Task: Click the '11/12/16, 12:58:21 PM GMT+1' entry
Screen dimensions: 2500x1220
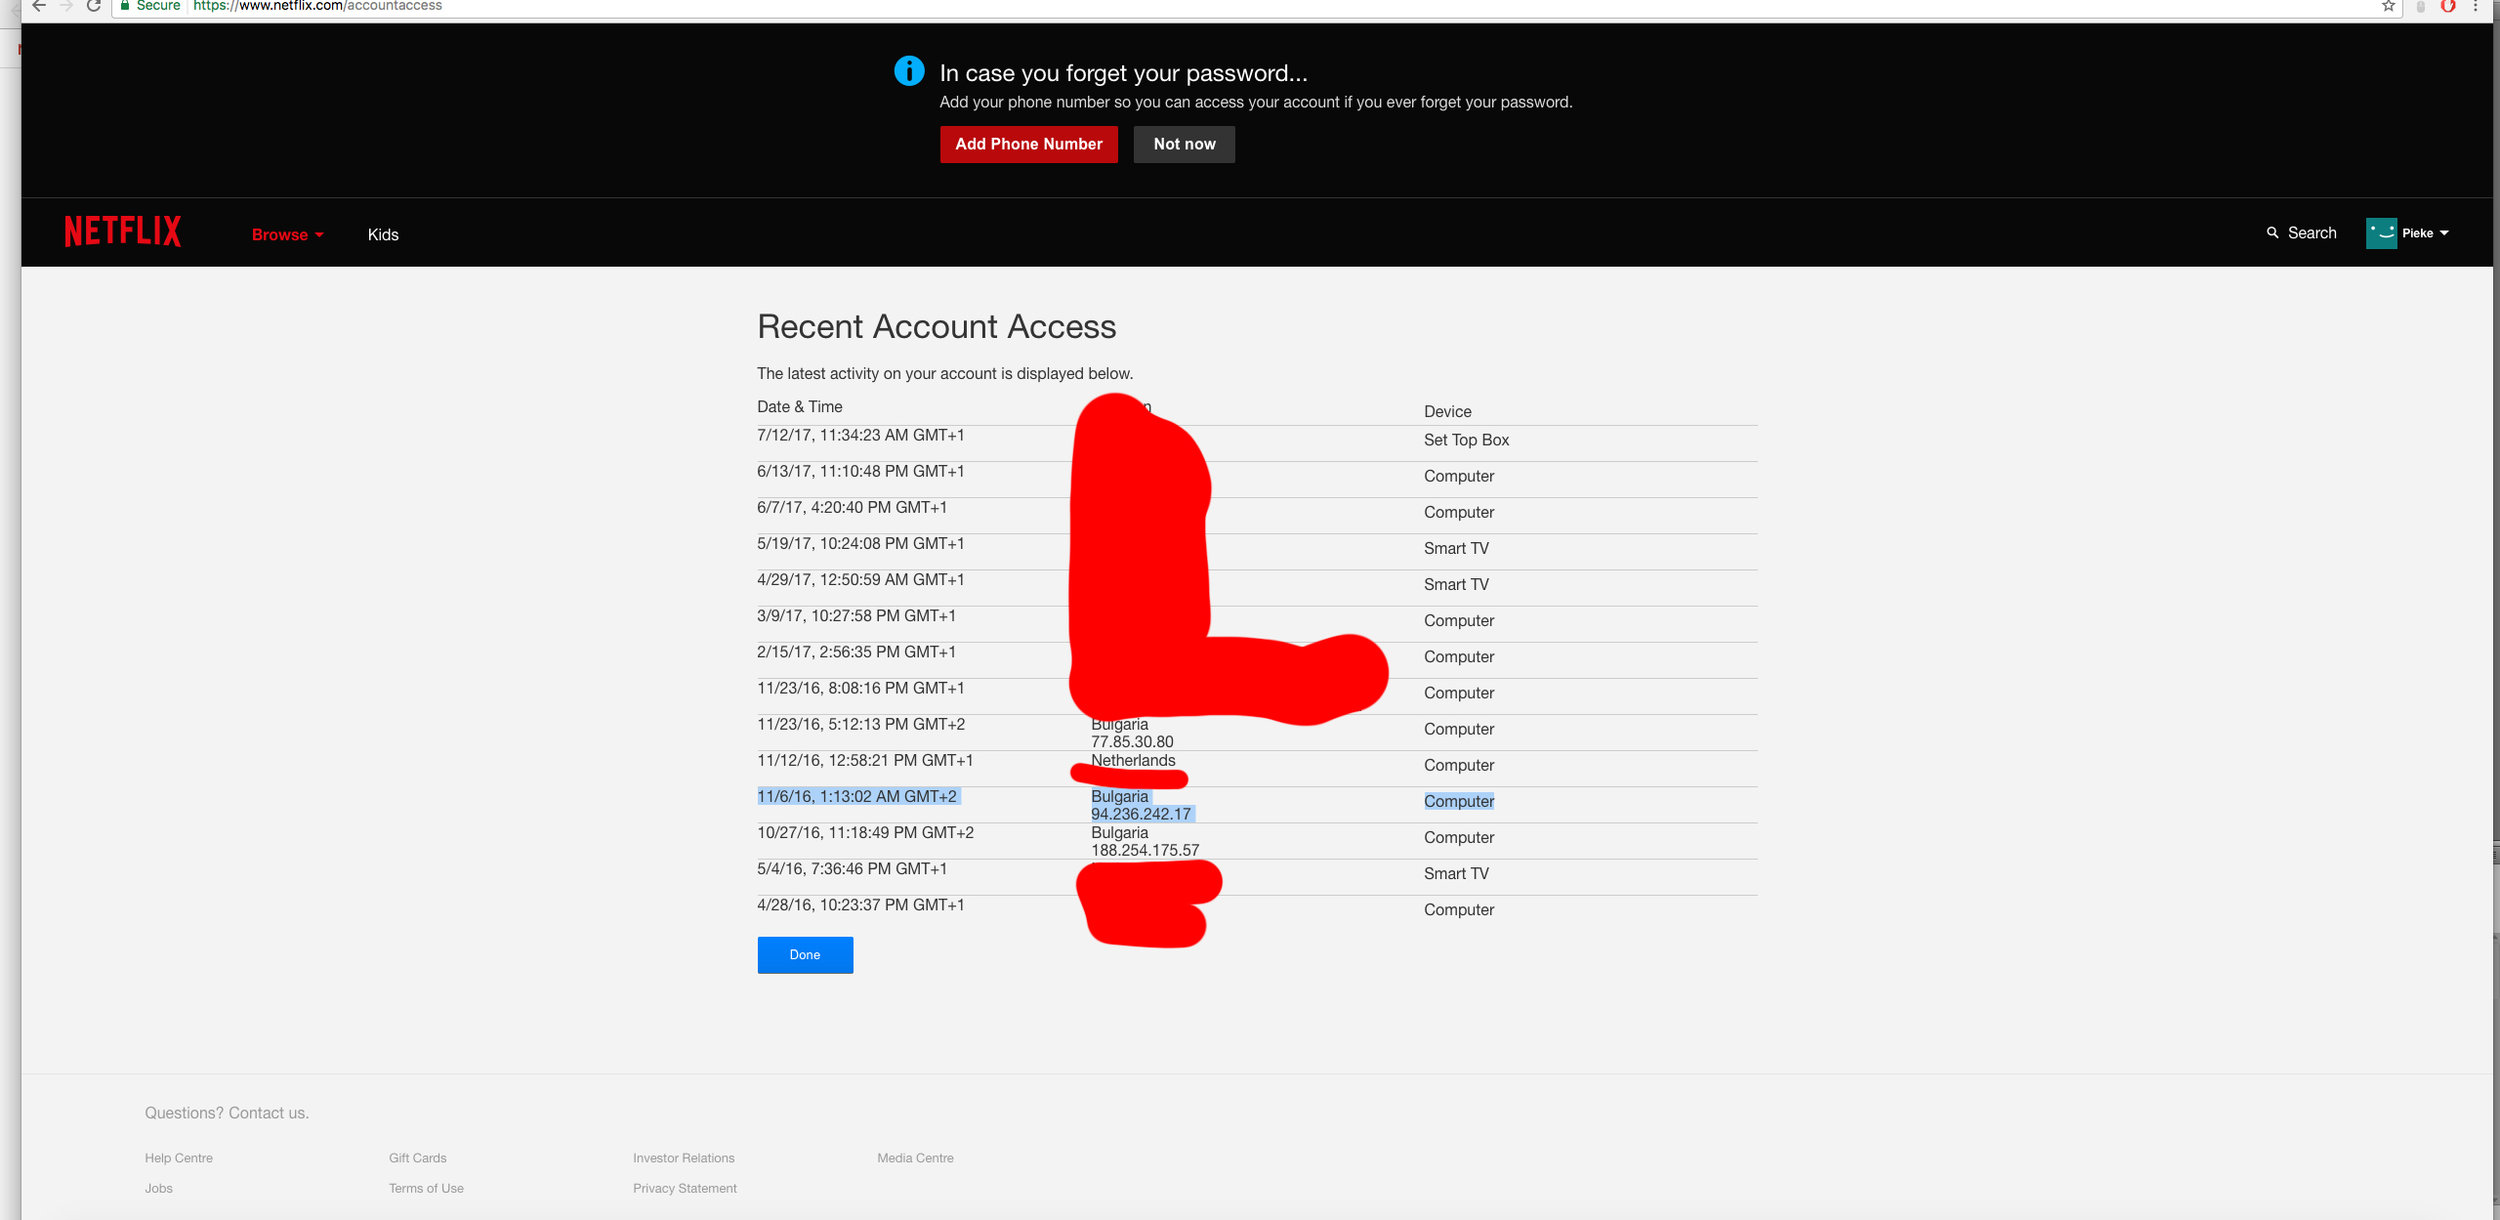Action: 865,760
